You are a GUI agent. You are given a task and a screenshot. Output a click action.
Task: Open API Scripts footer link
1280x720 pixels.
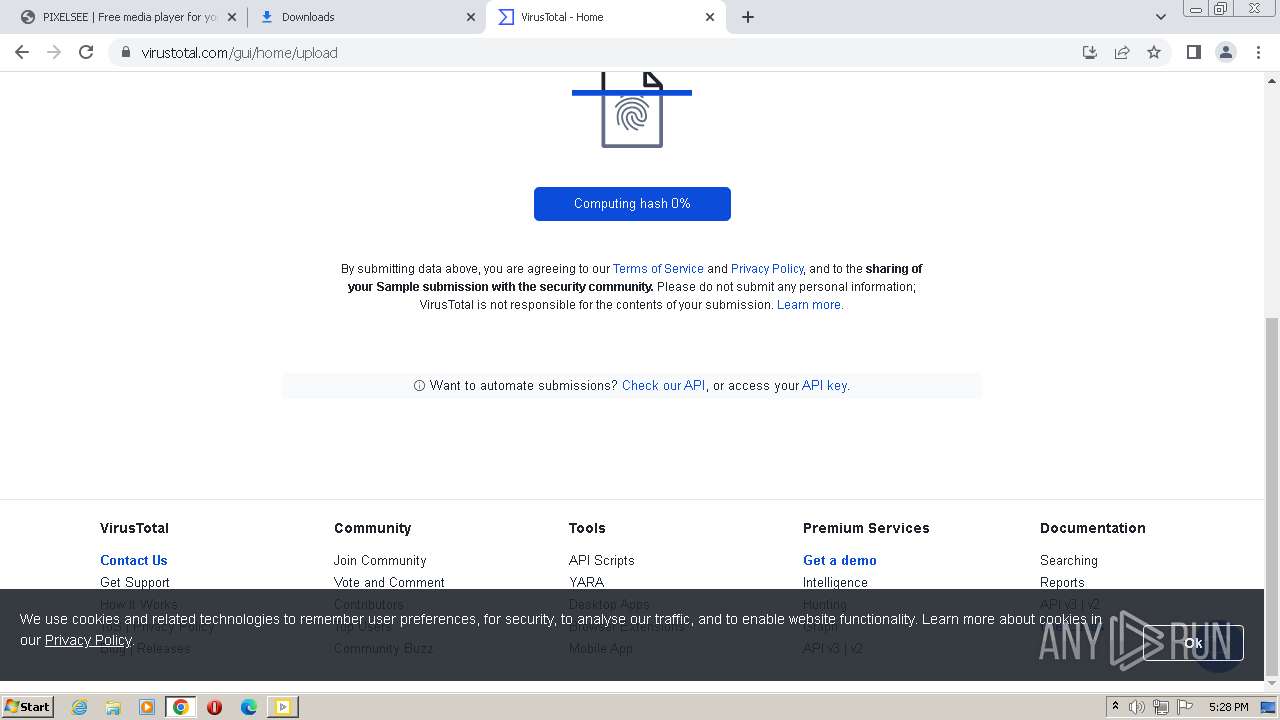(602, 561)
